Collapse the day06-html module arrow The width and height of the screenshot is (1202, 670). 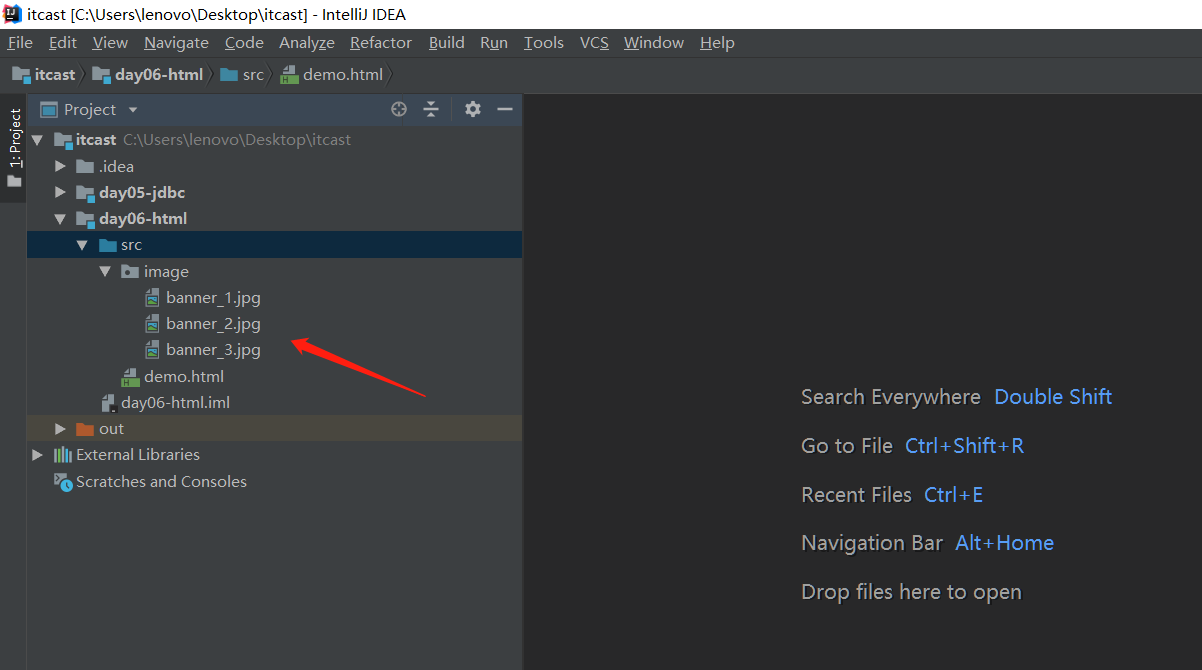61,218
